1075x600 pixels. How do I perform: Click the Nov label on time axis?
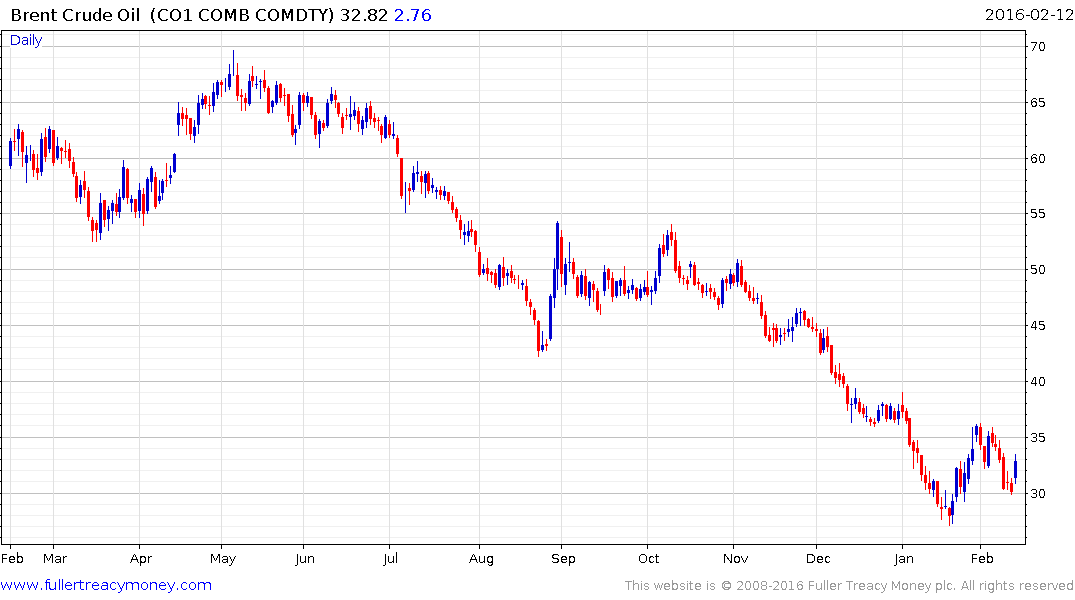pos(736,558)
